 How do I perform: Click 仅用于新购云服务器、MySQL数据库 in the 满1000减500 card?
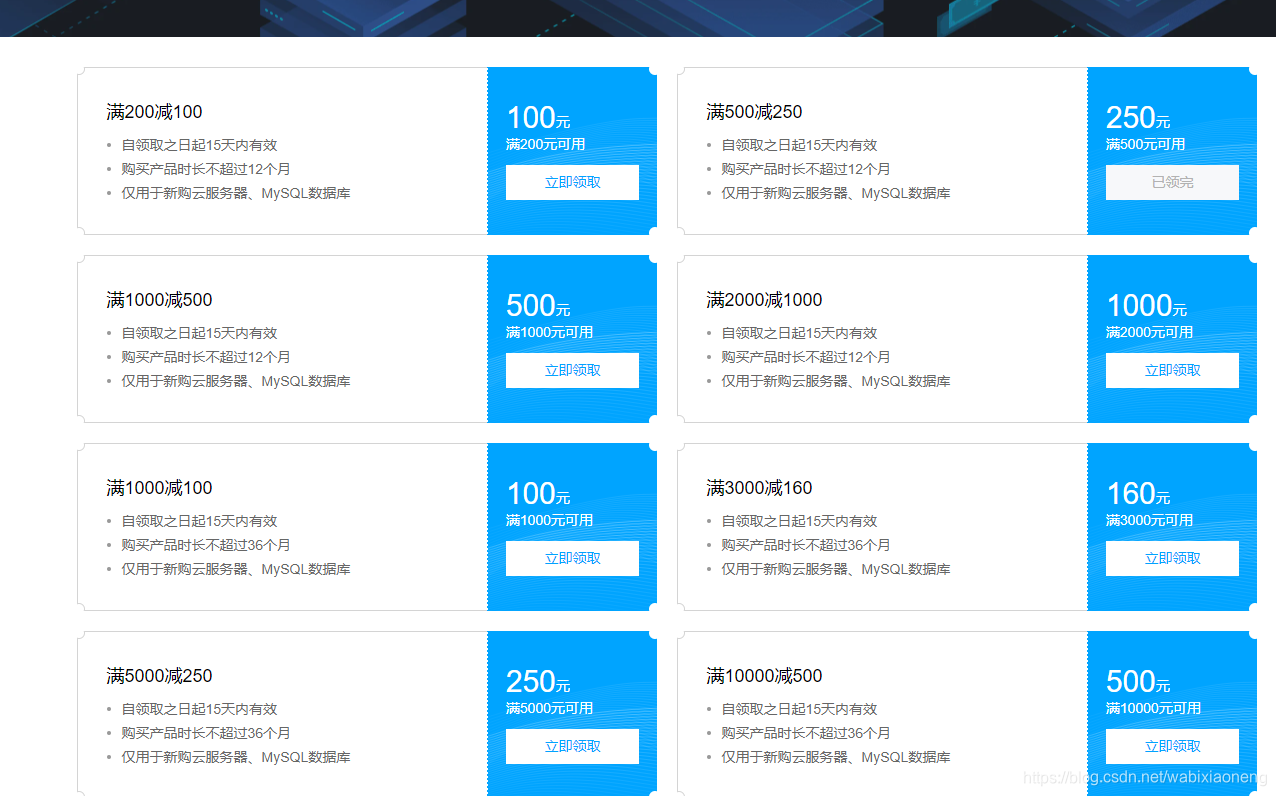point(236,381)
